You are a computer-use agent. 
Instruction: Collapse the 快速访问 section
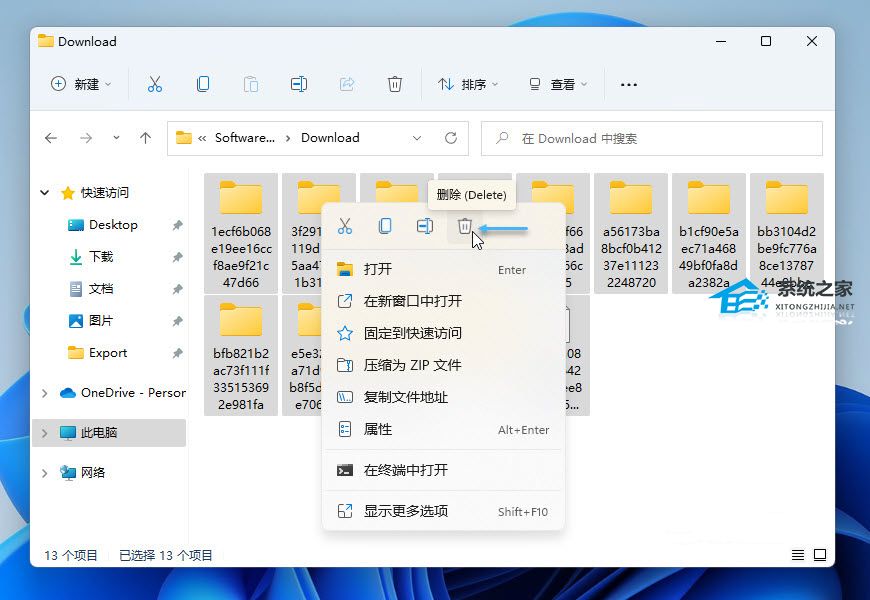(44, 193)
